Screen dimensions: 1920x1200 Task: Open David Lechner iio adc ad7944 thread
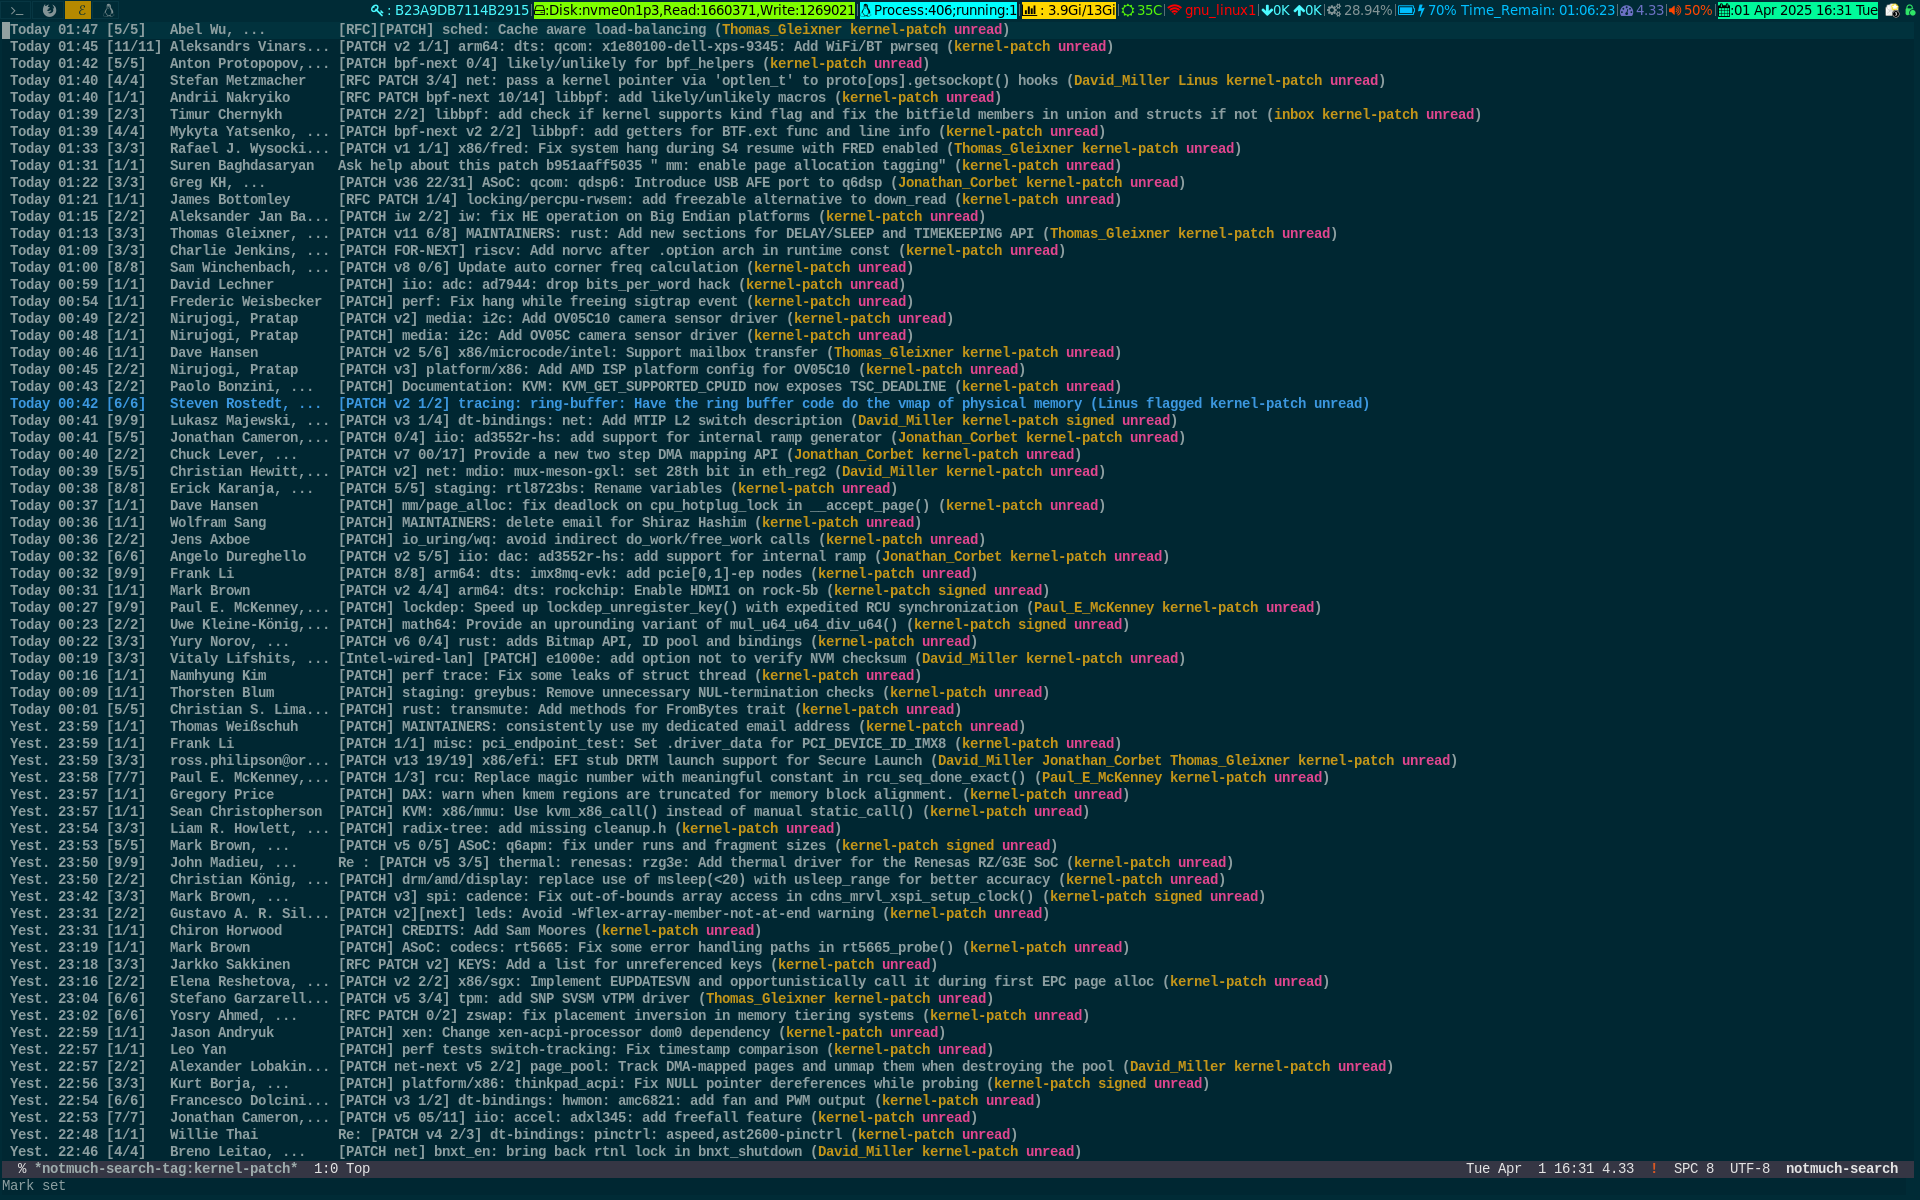(x=457, y=284)
